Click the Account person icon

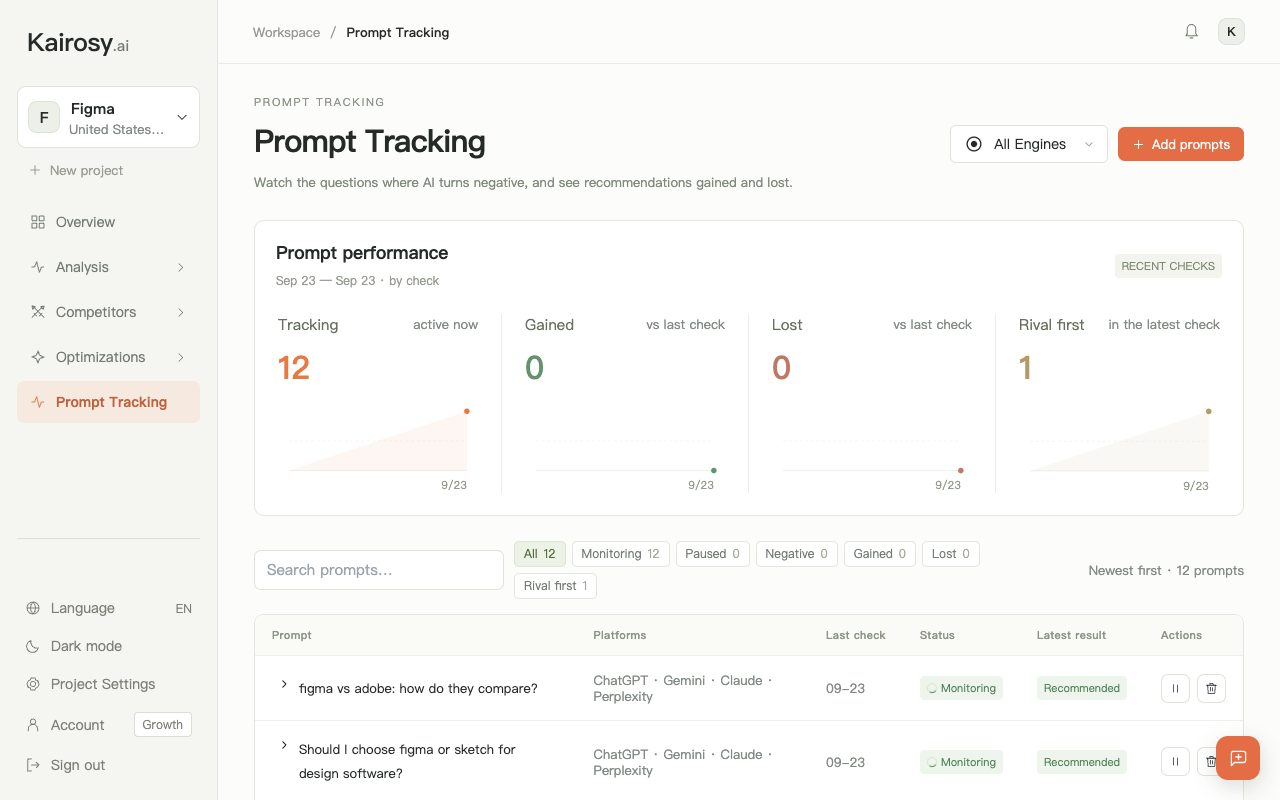point(33,725)
